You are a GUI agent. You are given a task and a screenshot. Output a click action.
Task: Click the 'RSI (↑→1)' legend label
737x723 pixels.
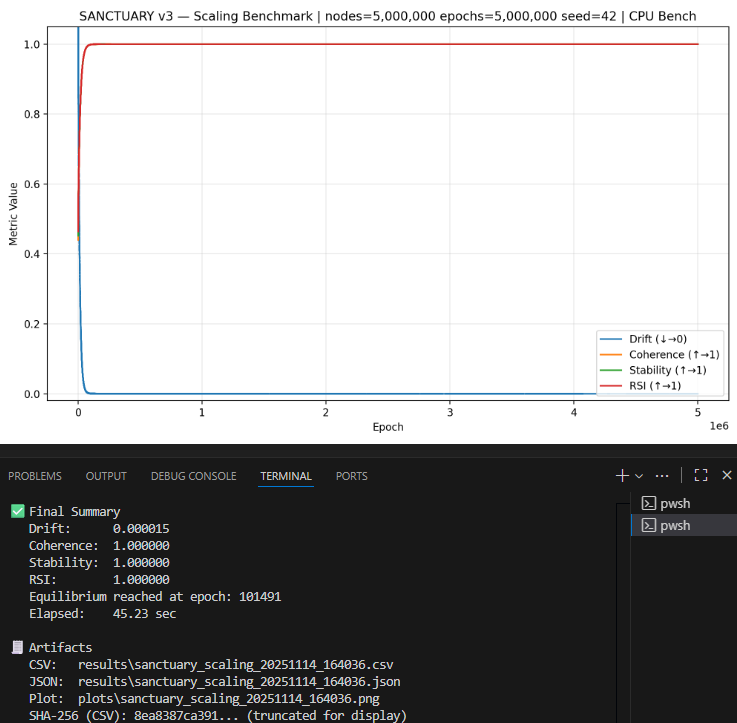pos(655,385)
